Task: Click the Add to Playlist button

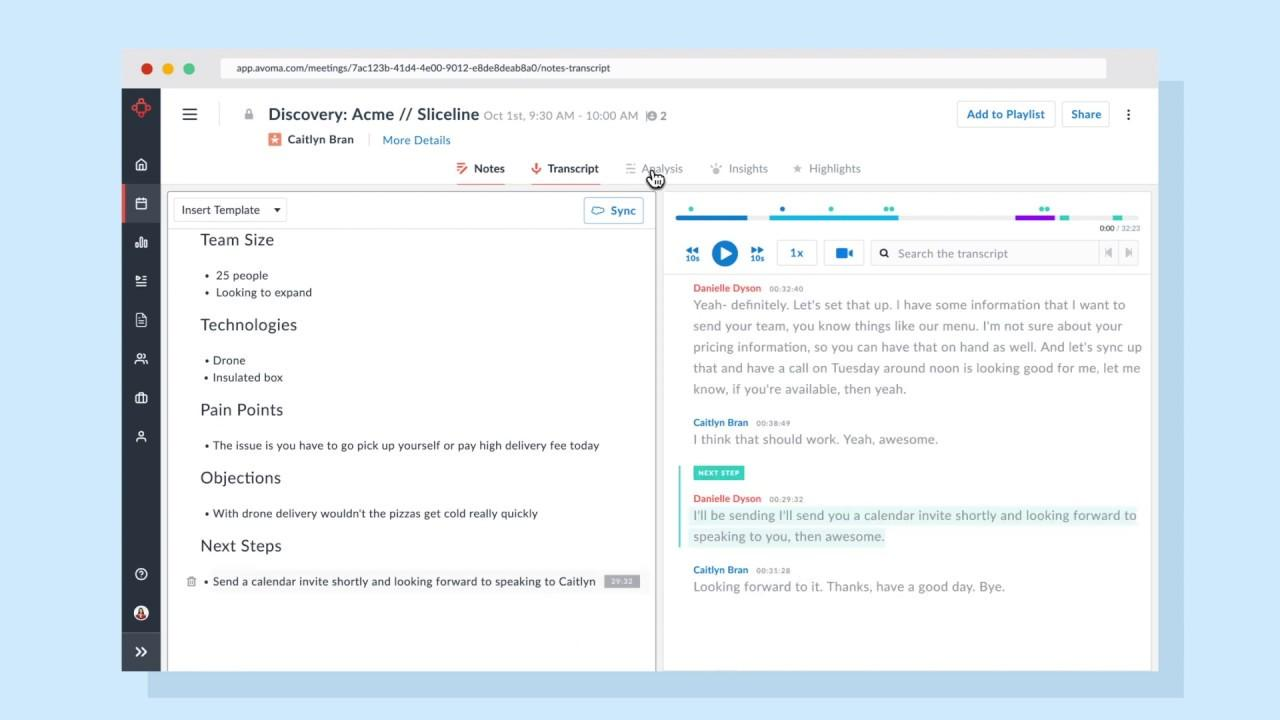Action: 1005,114
